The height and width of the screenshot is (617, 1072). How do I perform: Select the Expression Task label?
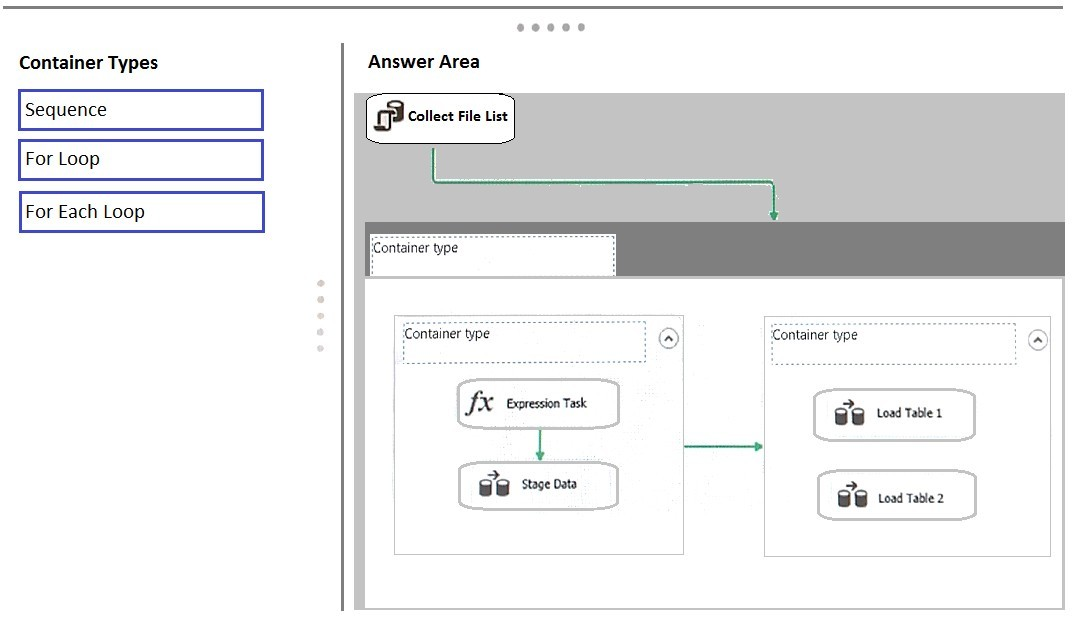[x=546, y=404]
